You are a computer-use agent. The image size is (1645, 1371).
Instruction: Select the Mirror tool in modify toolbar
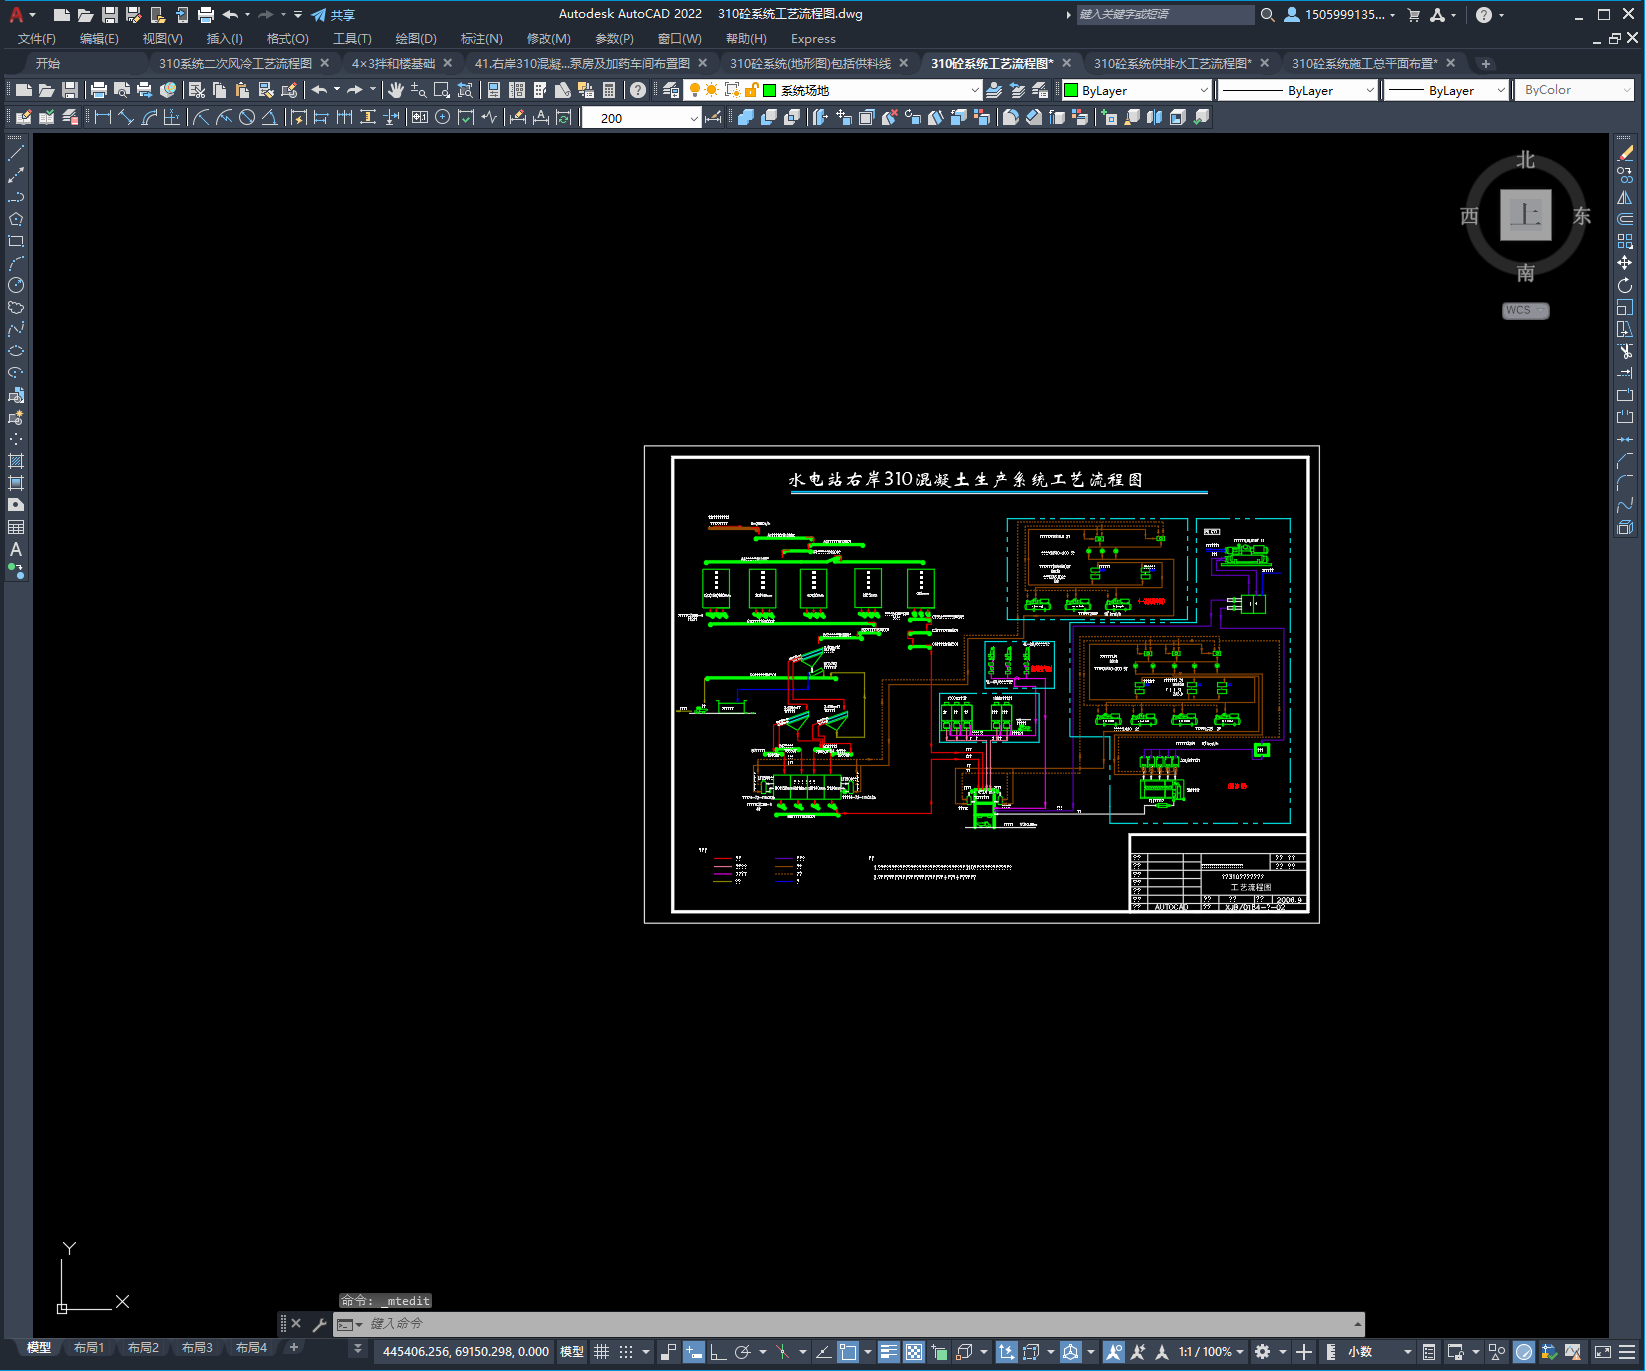pyautogui.click(x=1625, y=197)
